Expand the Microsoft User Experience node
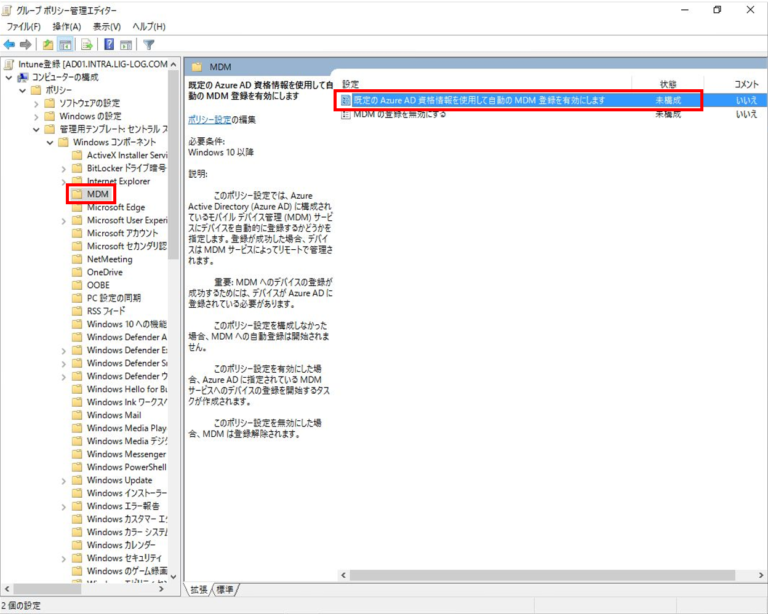Screen dimensions: 768x614 tap(64, 220)
